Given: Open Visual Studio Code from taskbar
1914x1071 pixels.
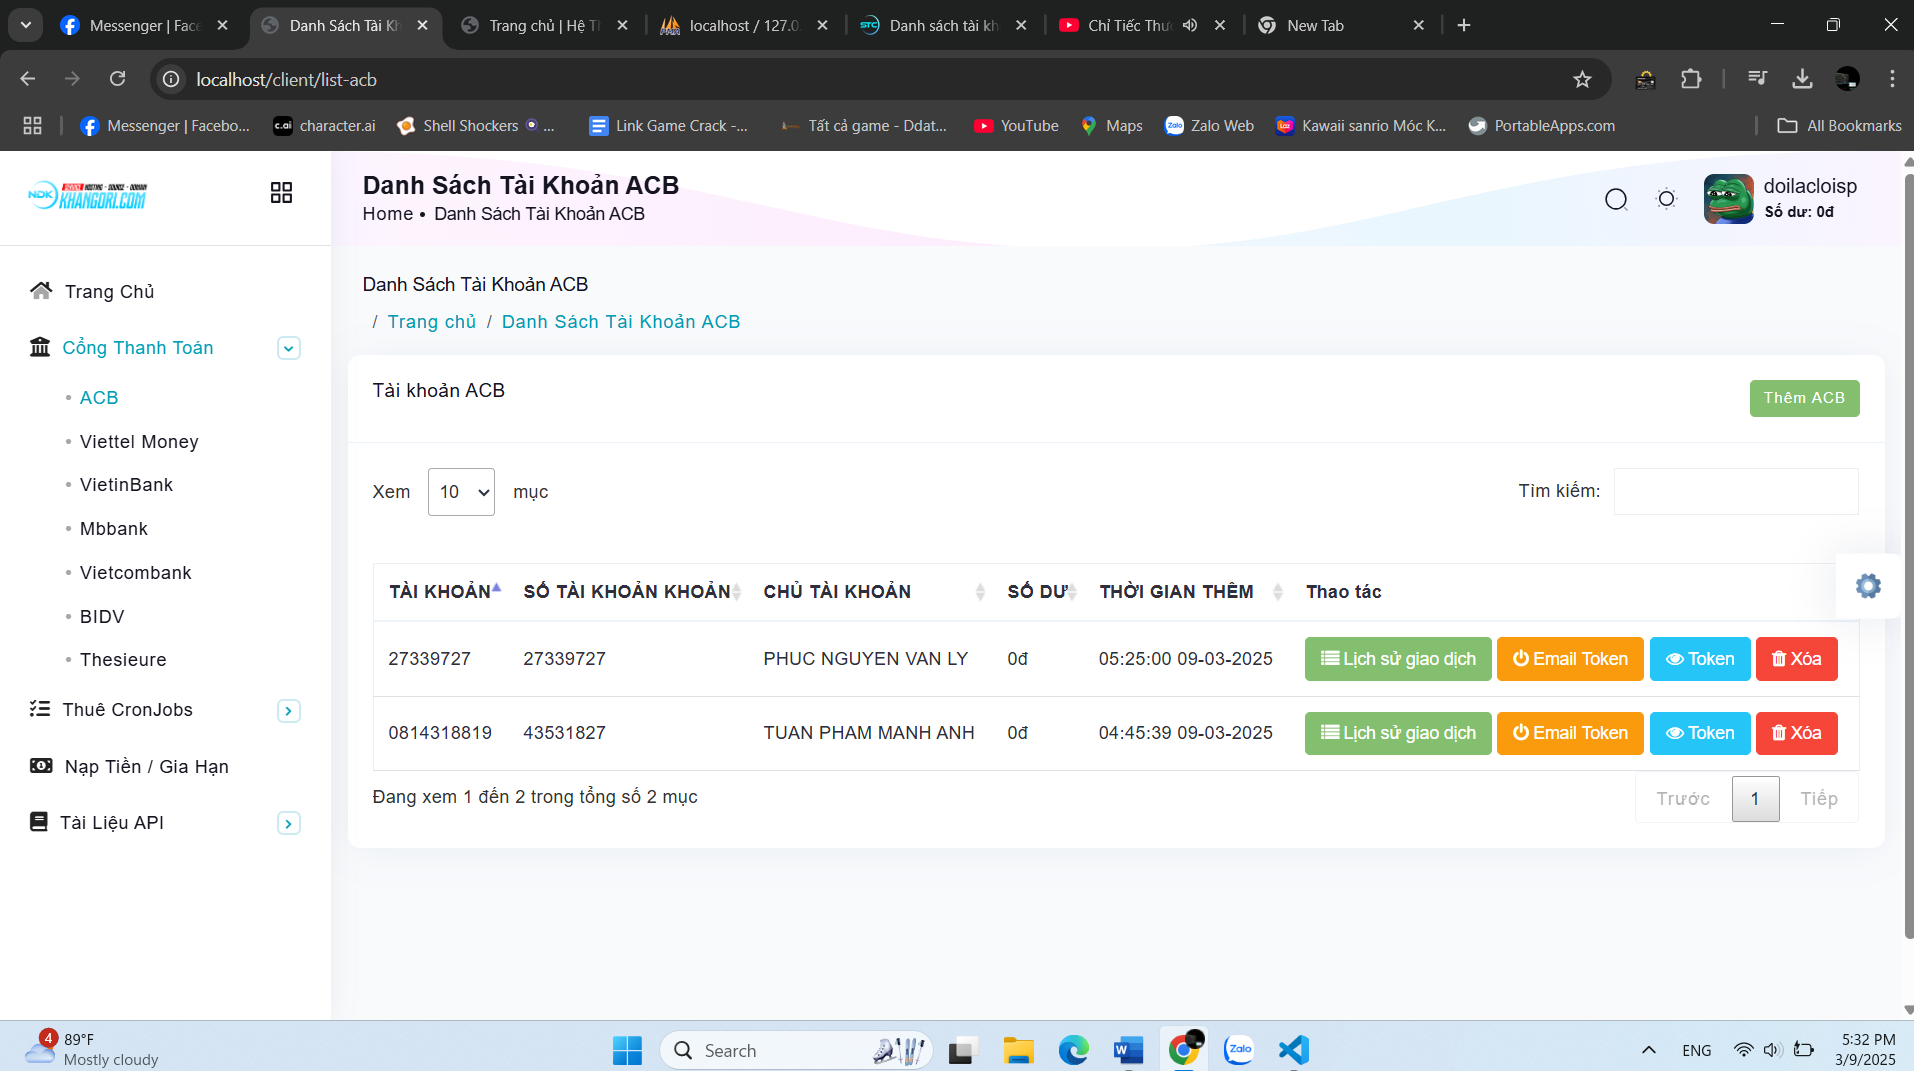Looking at the screenshot, I should 1293,1050.
